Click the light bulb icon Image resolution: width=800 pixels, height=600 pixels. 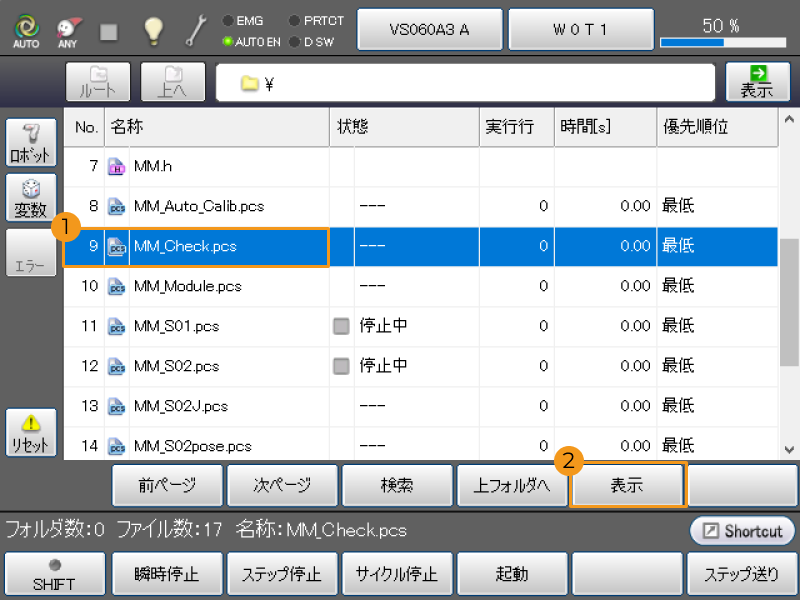152,32
